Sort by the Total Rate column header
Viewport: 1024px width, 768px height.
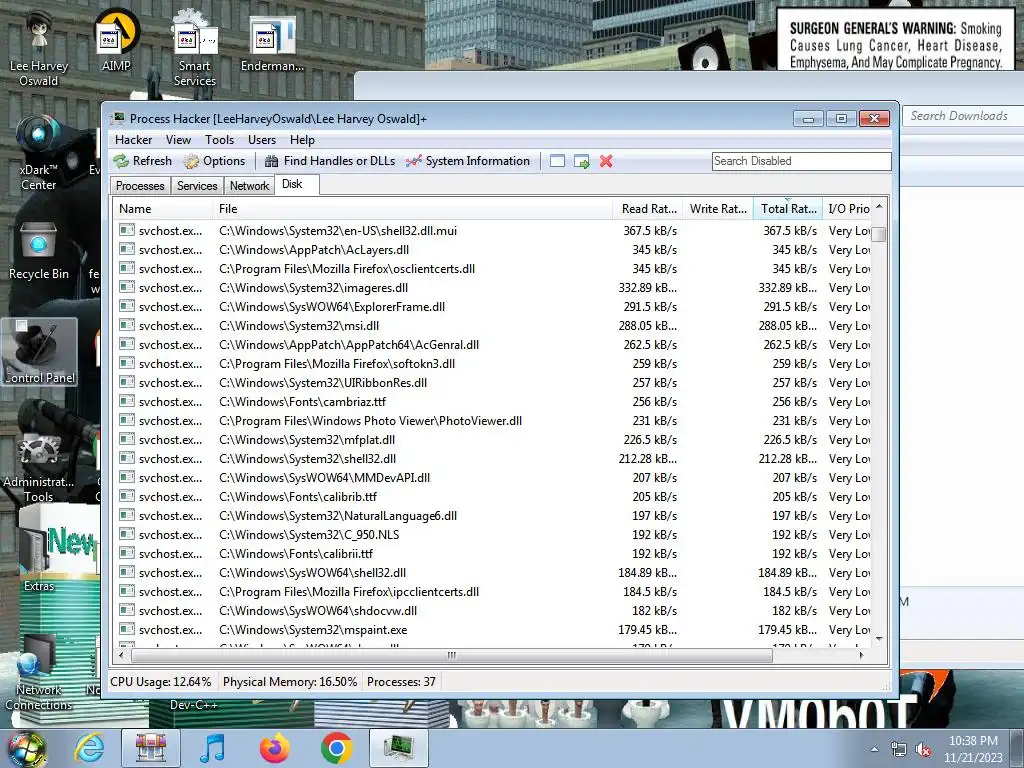pyautogui.click(x=788, y=209)
